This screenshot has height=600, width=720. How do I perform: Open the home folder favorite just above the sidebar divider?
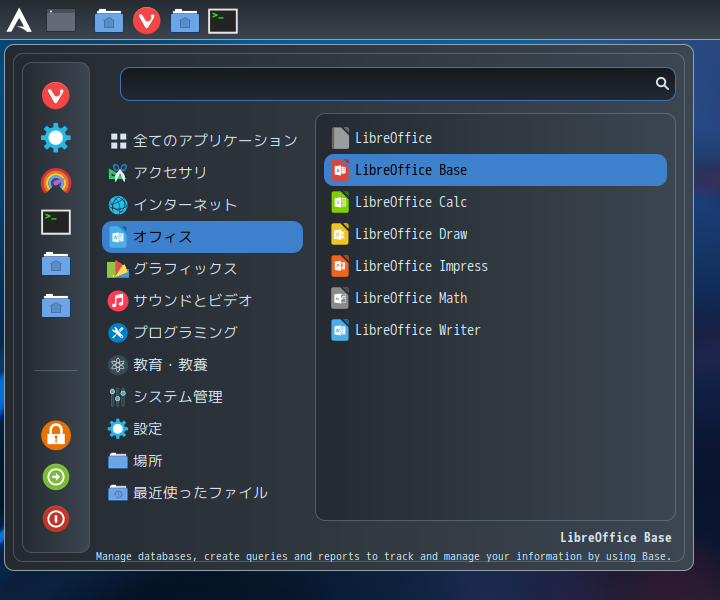[x=56, y=306]
